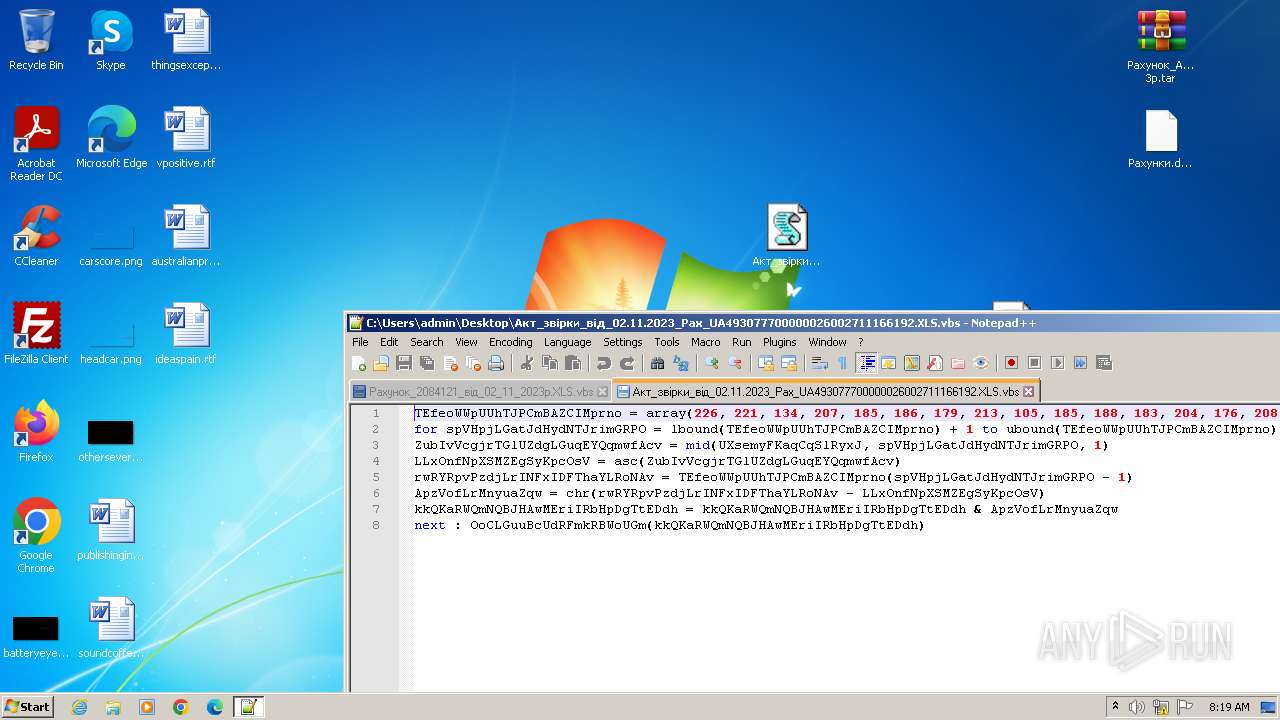This screenshot has width=1280, height=720.
Task: Click the Start button
Action: (x=28, y=707)
